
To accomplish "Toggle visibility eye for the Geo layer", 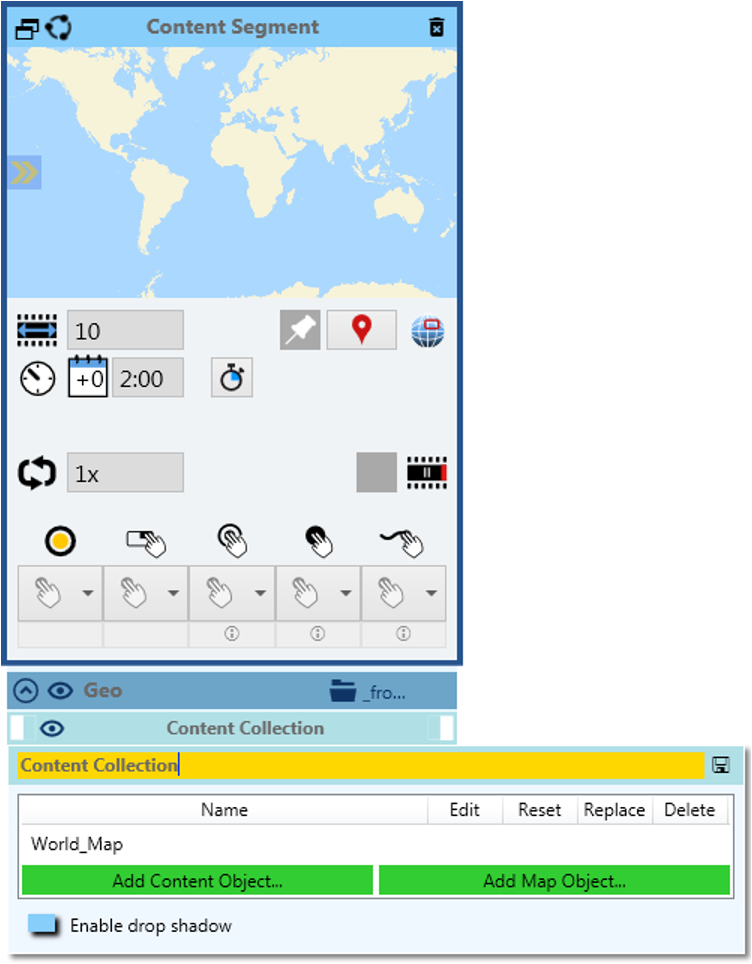I will tap(61, 690).
